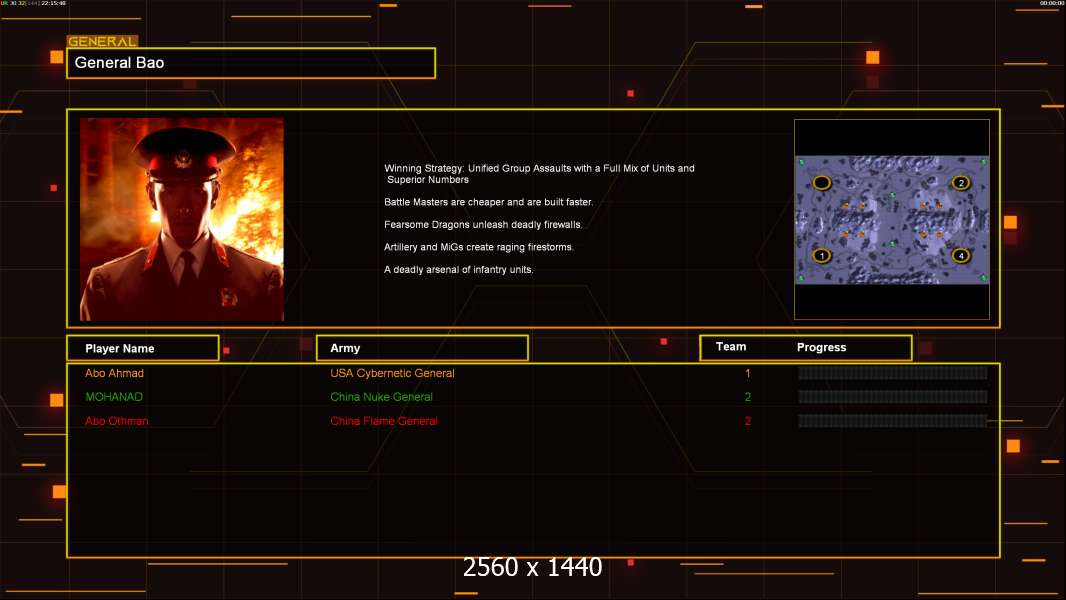
Task: Select start position marker 4 on map
Action: 961,255
